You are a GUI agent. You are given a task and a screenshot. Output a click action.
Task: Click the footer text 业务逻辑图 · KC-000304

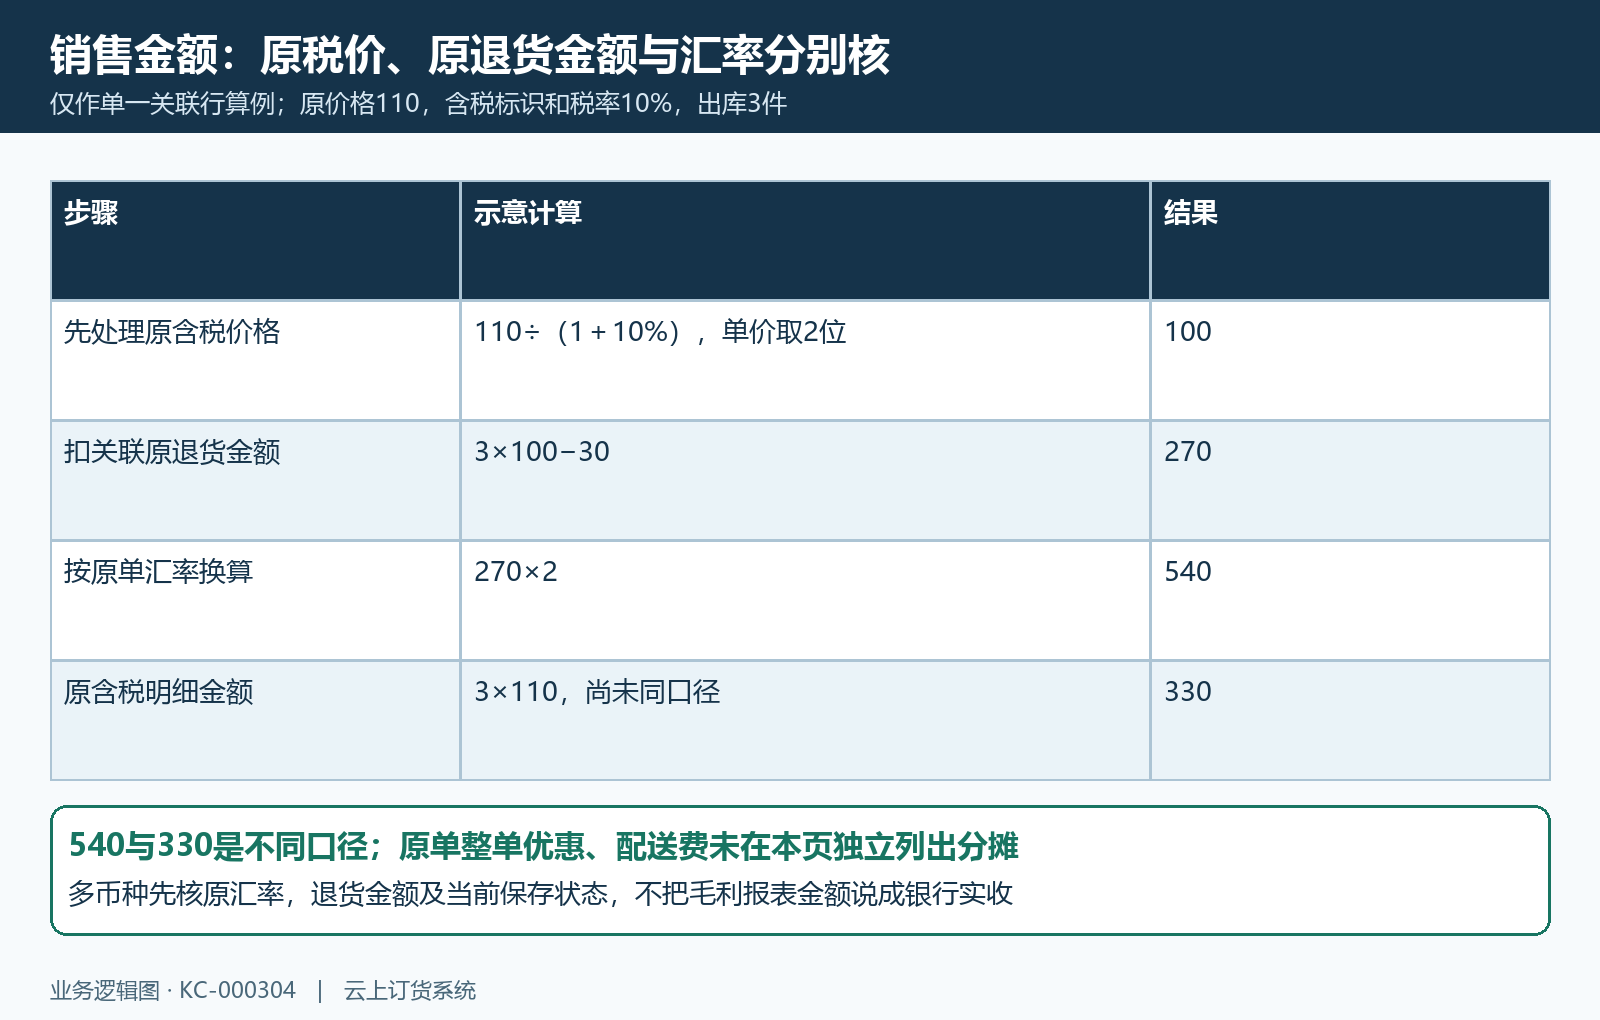(173, 990)
